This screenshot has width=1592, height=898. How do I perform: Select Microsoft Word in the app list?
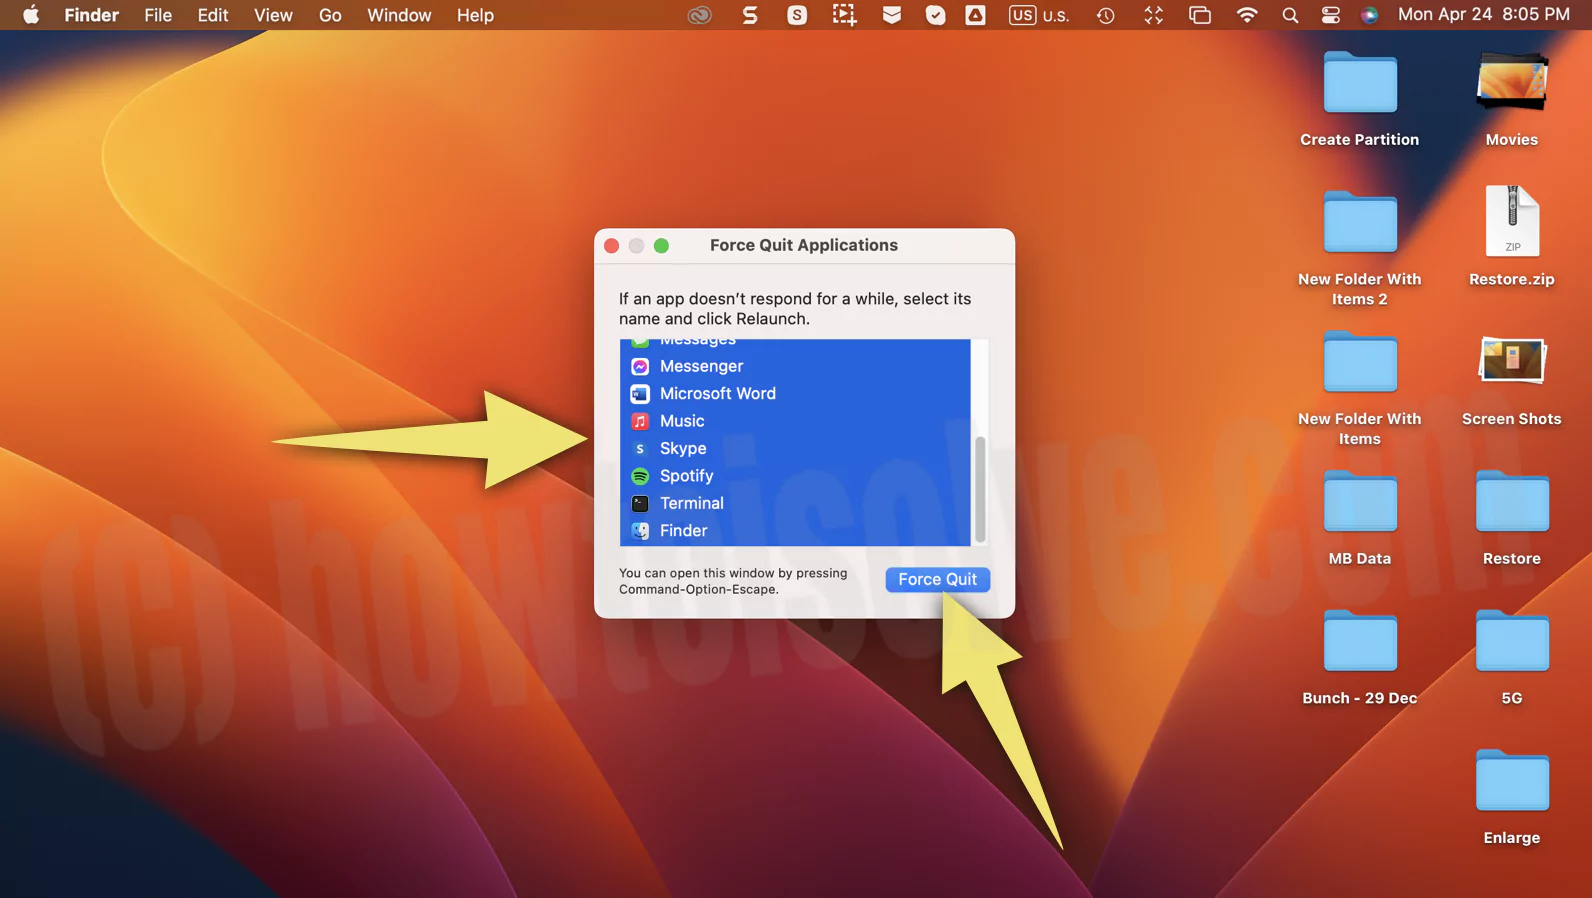795,394
